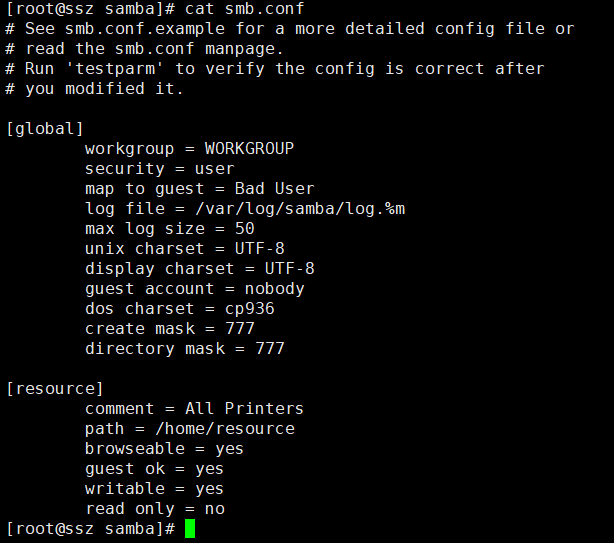614x543 pixels.
Task: Select the "Run 'testparm'" comment line
Action: [x=275, y=69]
